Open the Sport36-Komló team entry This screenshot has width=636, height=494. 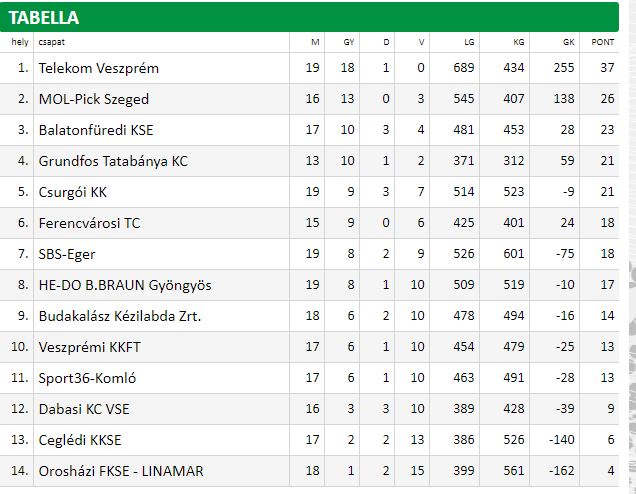pyautogui.click(x=87, y=378)
